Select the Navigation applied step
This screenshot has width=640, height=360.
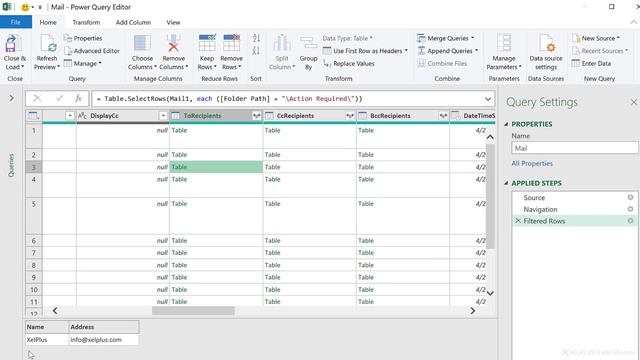coord(575,209)
